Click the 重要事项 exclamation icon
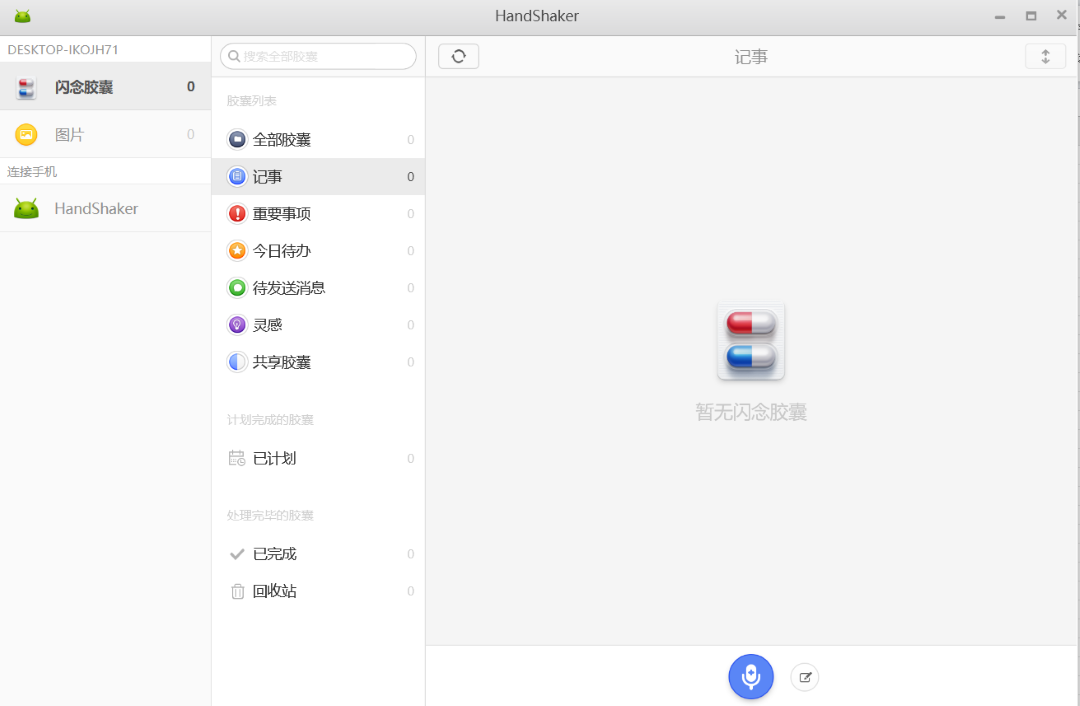 click(237, 213)
